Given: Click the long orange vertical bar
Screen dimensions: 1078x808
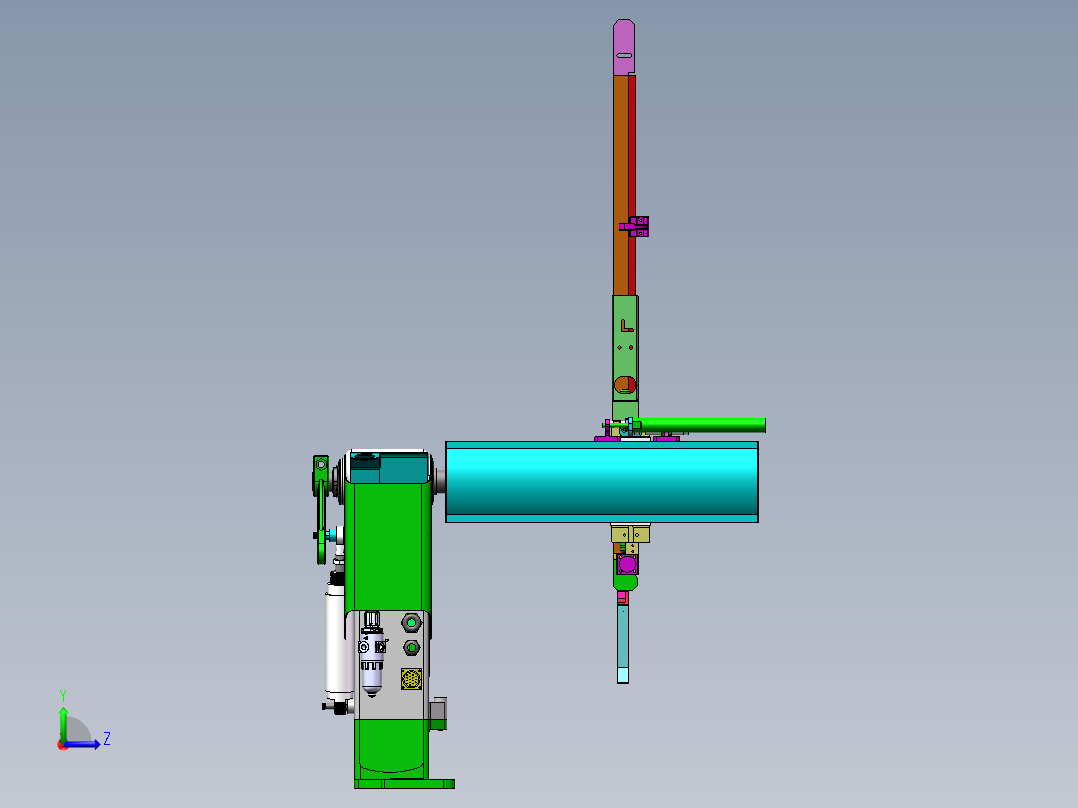Looking at the screenshot, I should point(620,185).
